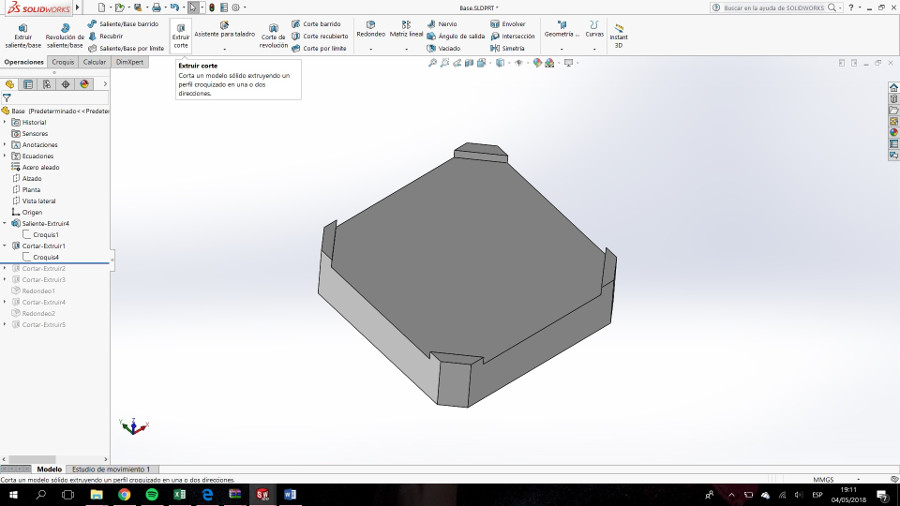Screen dimensions: 900x506
Task: Choose Saliente/Base barrido command
Action: click(123, 24)
